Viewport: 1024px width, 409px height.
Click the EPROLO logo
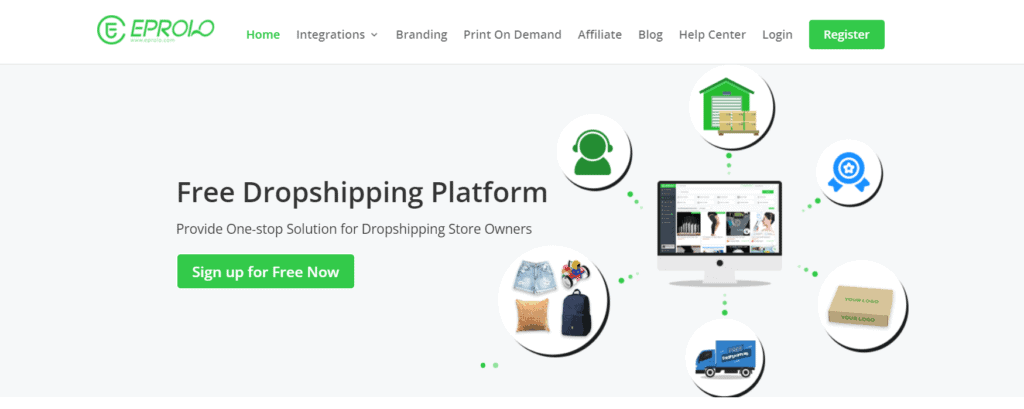pyautogui.click(x=155, y=31)
